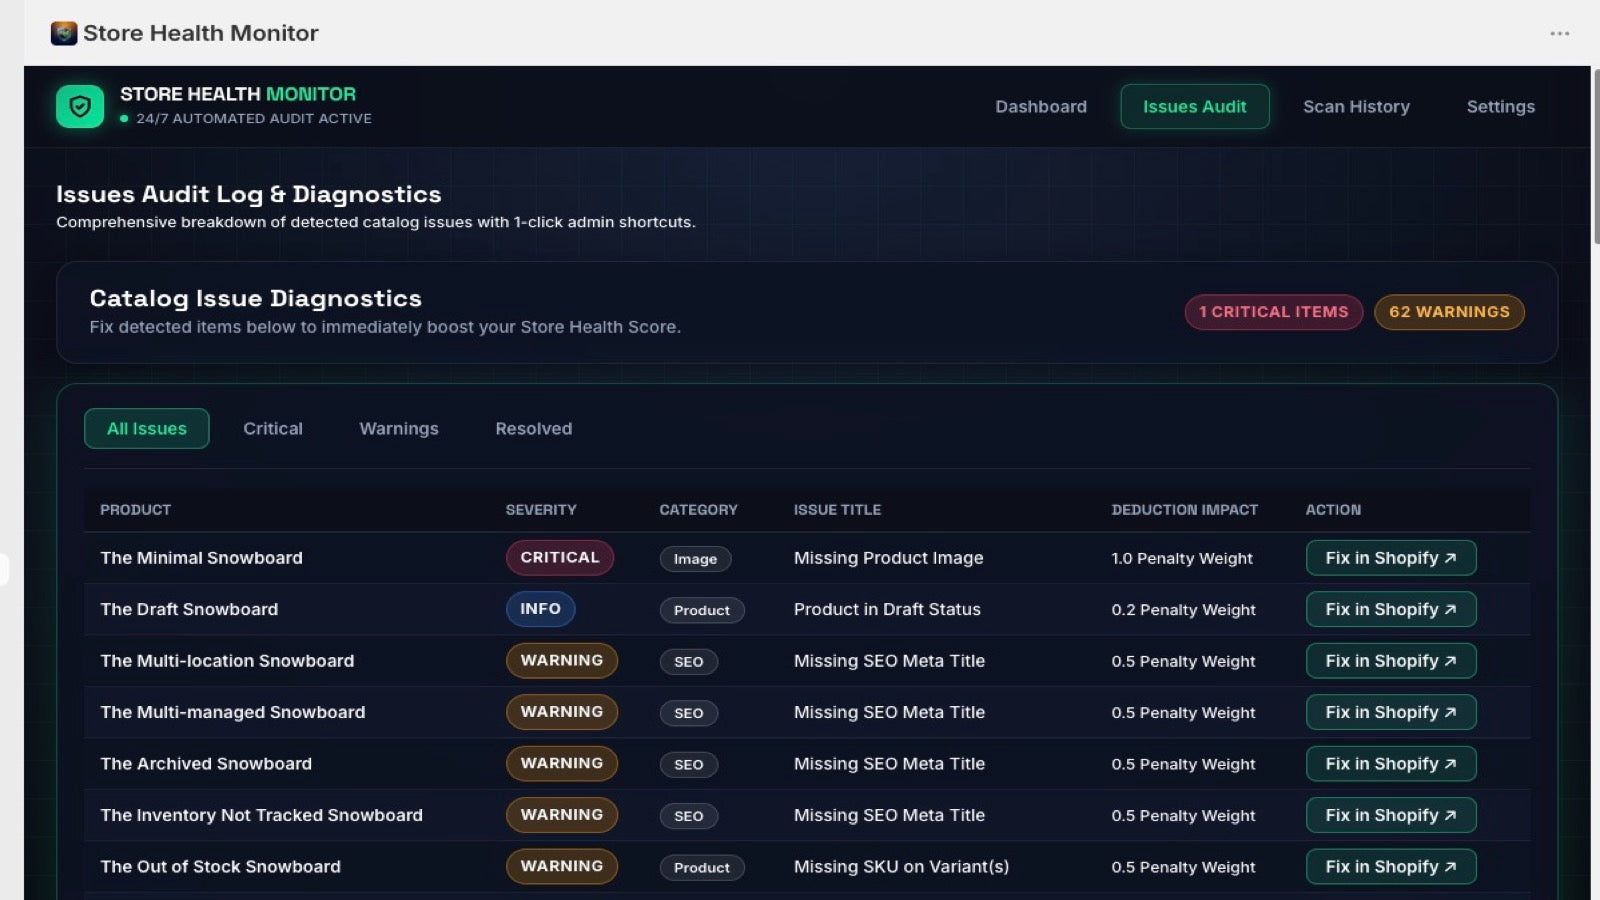1600x900 pixels.
Task: Click the 0.2 Penalty Weight value
Action: coord(1183,610)
